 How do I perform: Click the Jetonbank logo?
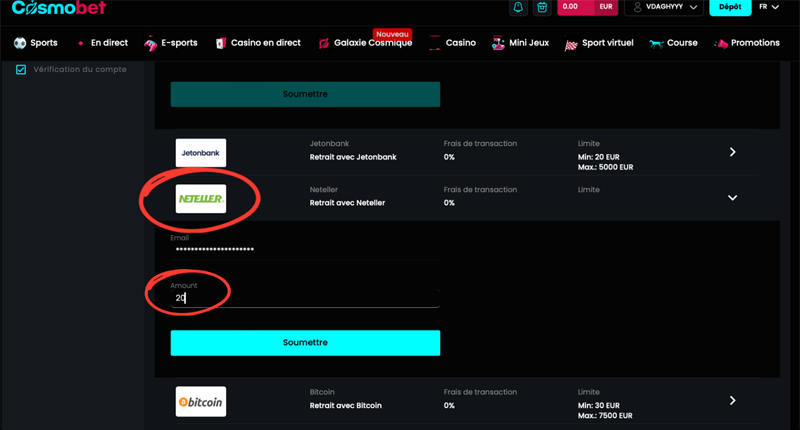click(x=201, y=153)
